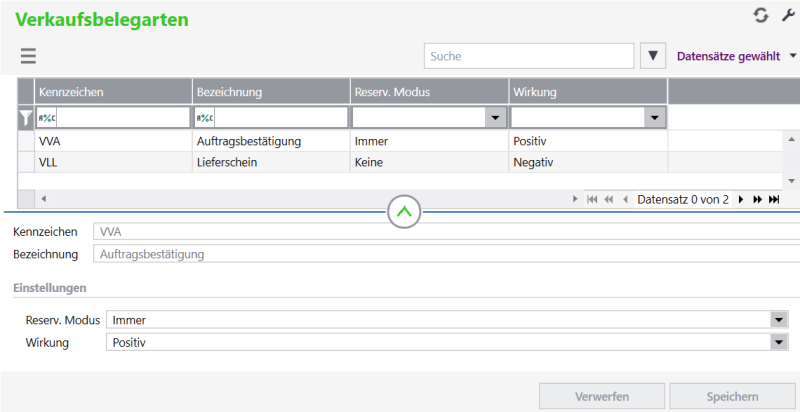
Task: Open settings with the wrench icon
Action: coord(788,15)
